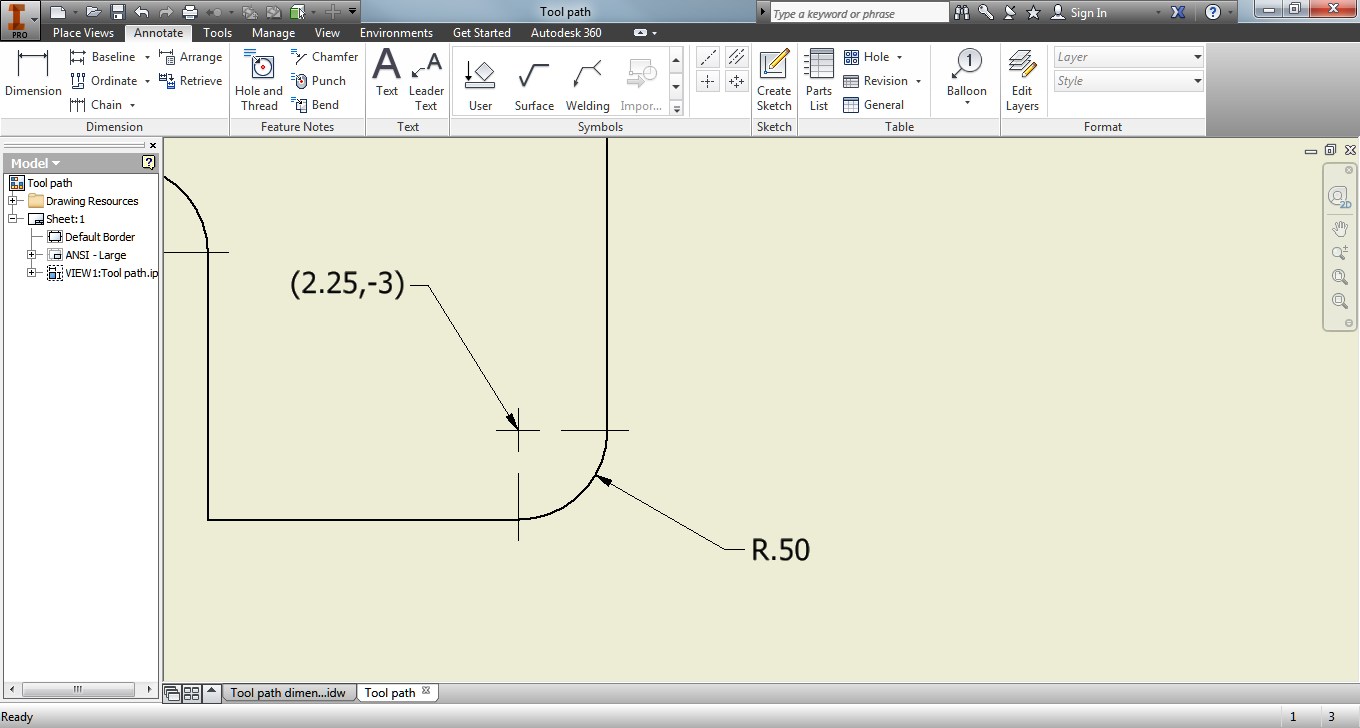Image resolution: width=1360 pixels, height=728 pixels.
Task: Open the Edit Layers dialog
Action: tap(1022, 80)
